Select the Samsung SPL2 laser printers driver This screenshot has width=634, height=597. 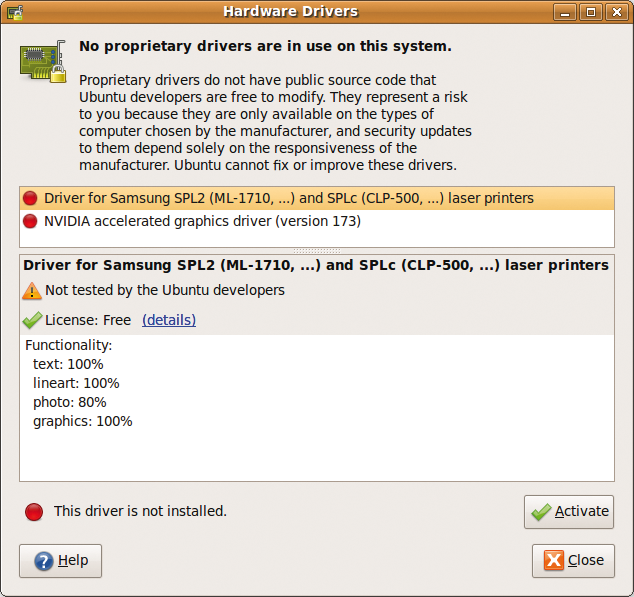(x=317, y=198)
